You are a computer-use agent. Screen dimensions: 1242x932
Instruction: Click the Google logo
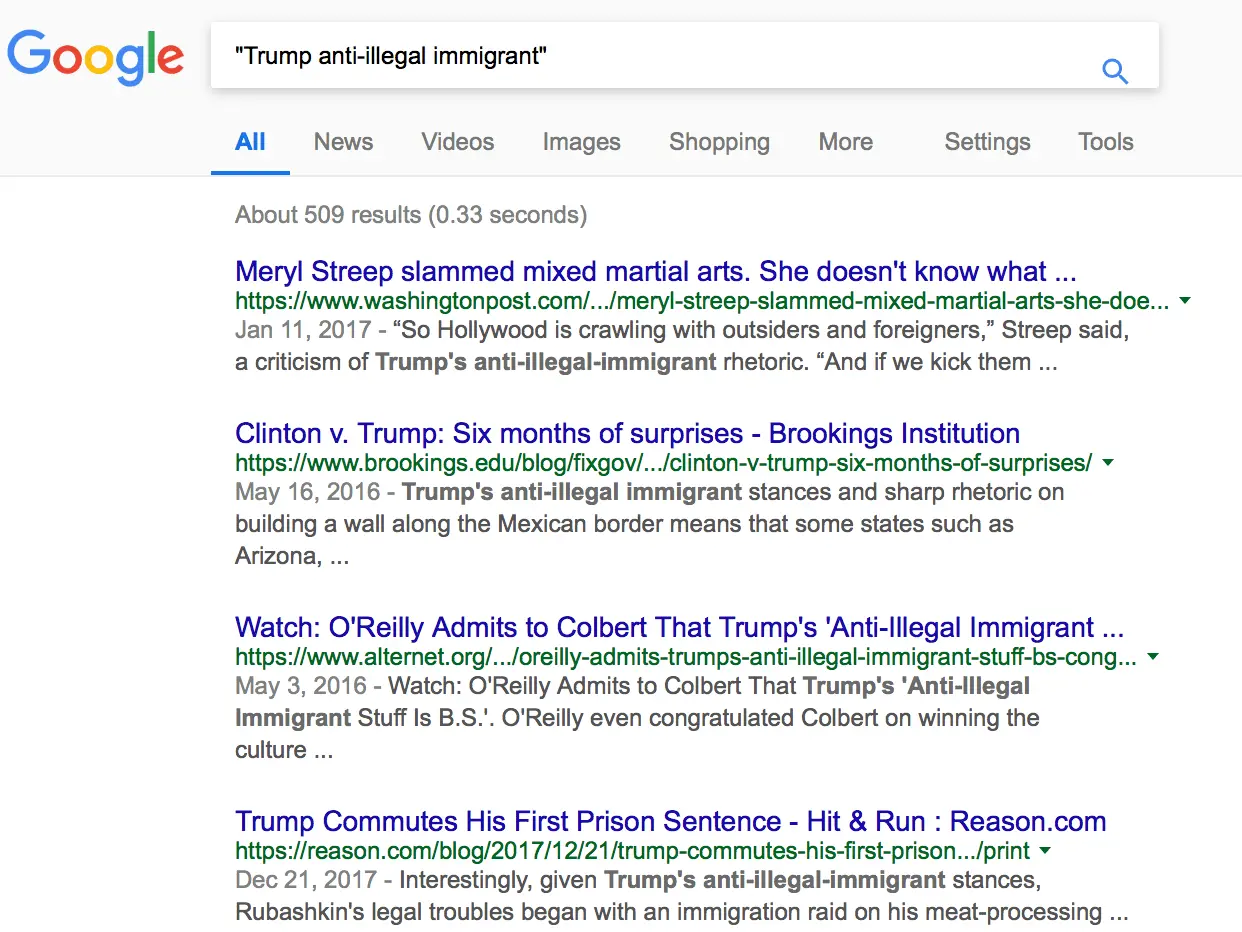(x=96, y=57)
